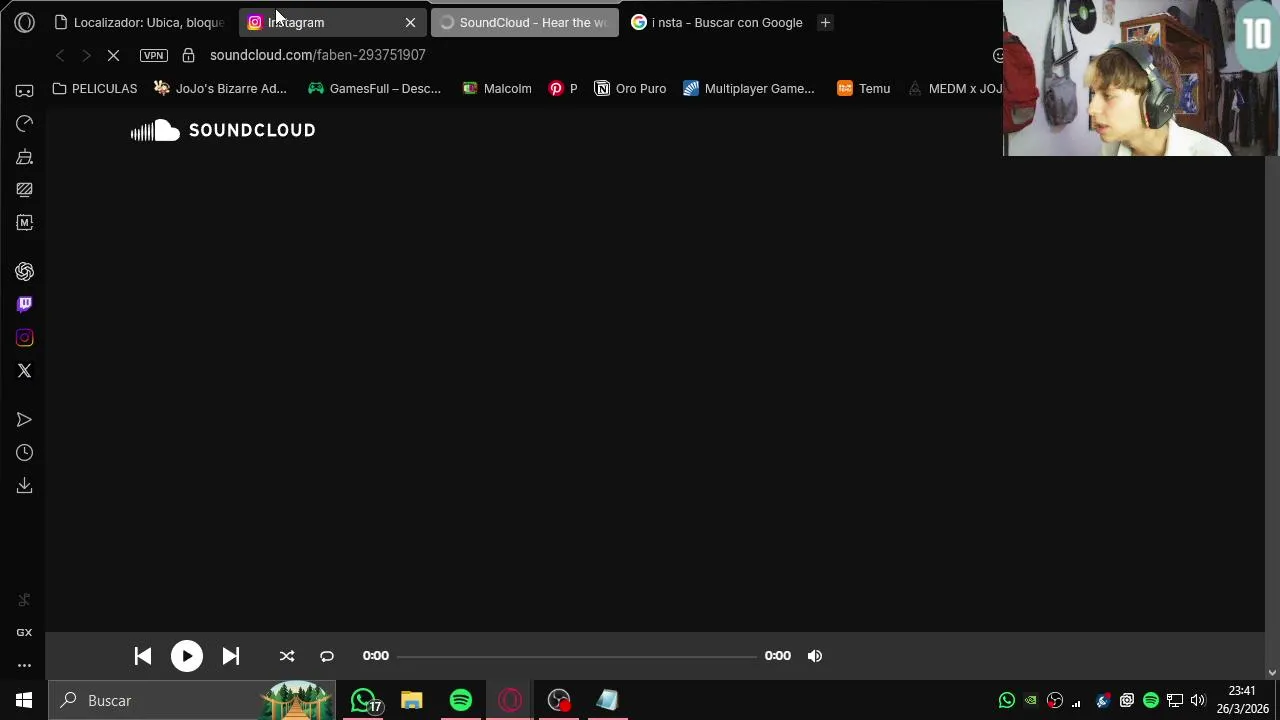Skip to next track in player

click(231, 656)
